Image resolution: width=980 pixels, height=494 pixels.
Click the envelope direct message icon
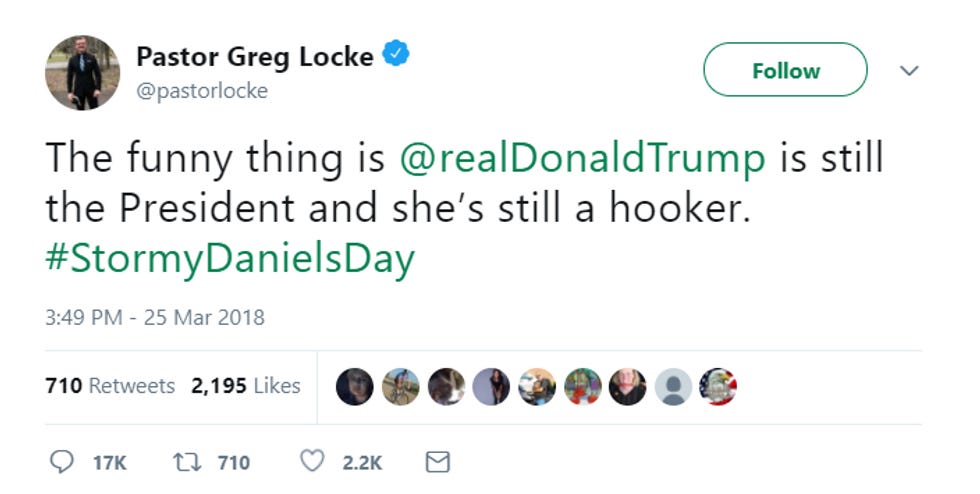pos(438,462)
